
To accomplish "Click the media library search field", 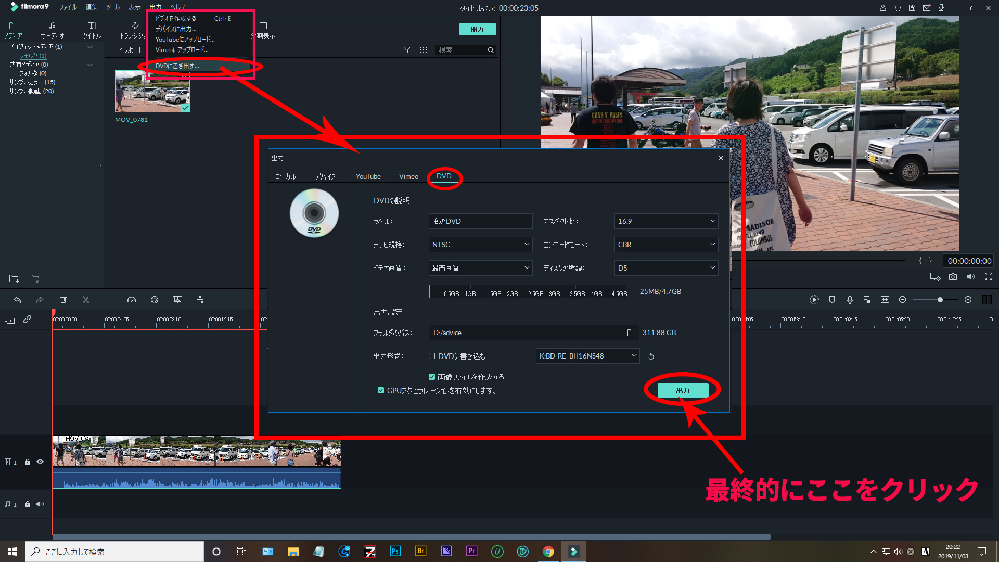I will [x=465, y=50].
